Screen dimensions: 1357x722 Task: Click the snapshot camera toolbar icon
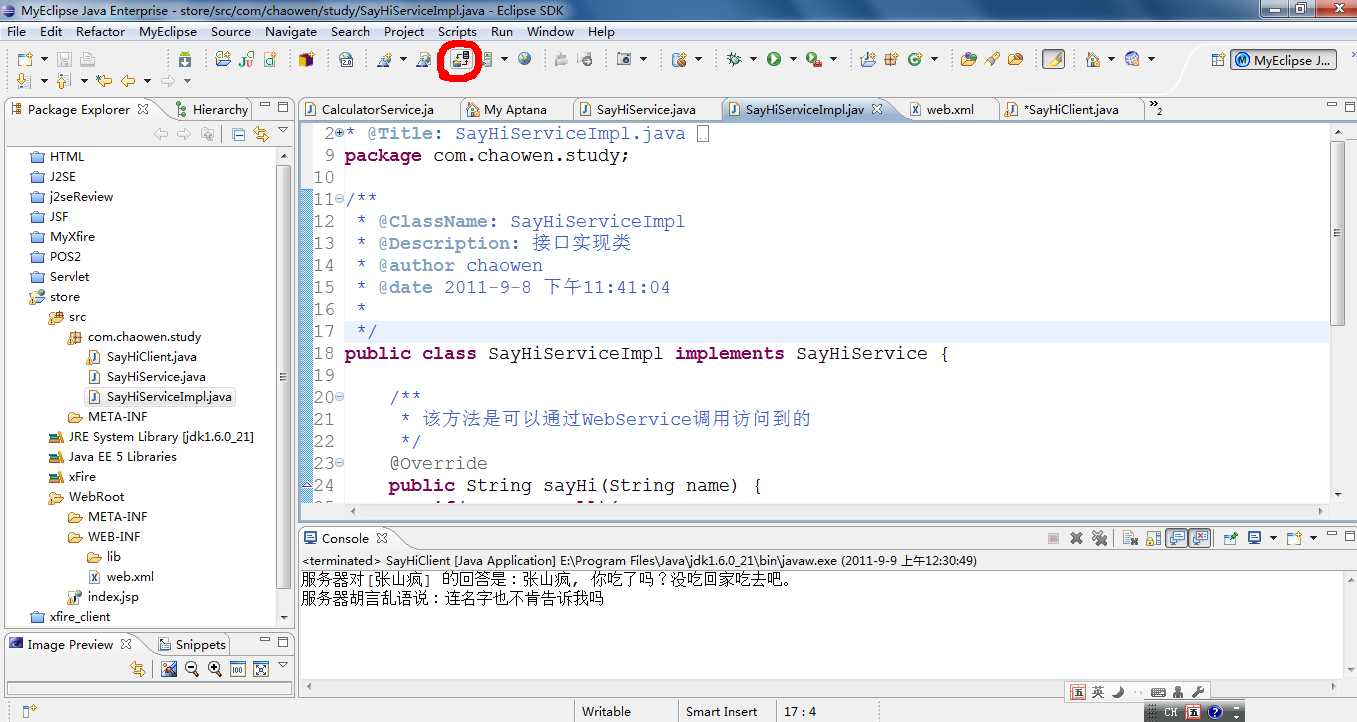point(624,60)
